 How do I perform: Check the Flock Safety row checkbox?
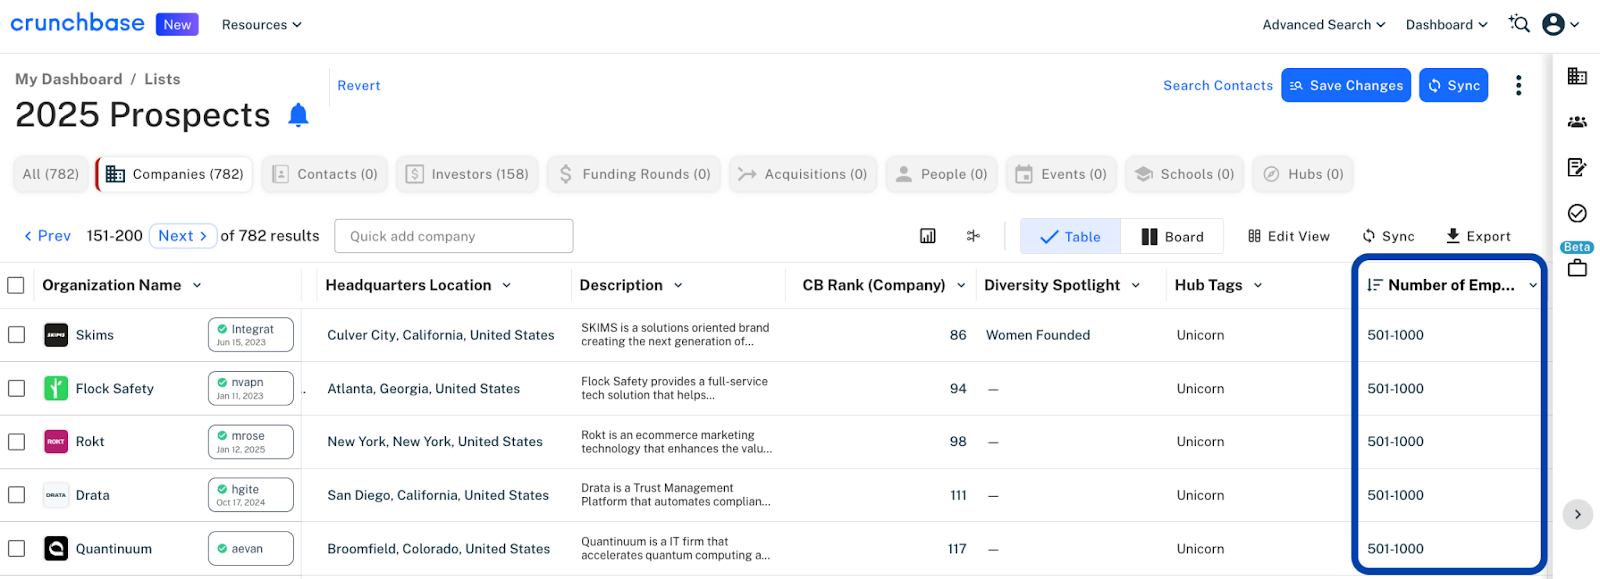pyautogui.click(x=16, y=388)
